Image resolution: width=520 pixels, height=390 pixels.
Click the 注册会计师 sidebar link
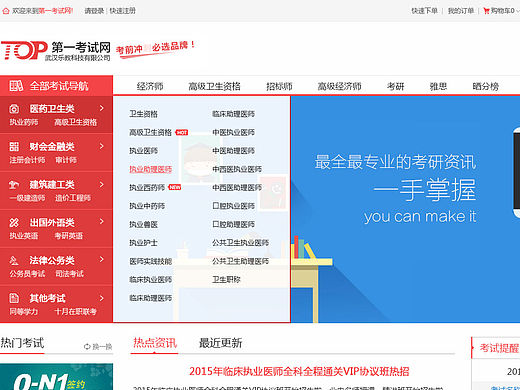[x=27, y=160]
